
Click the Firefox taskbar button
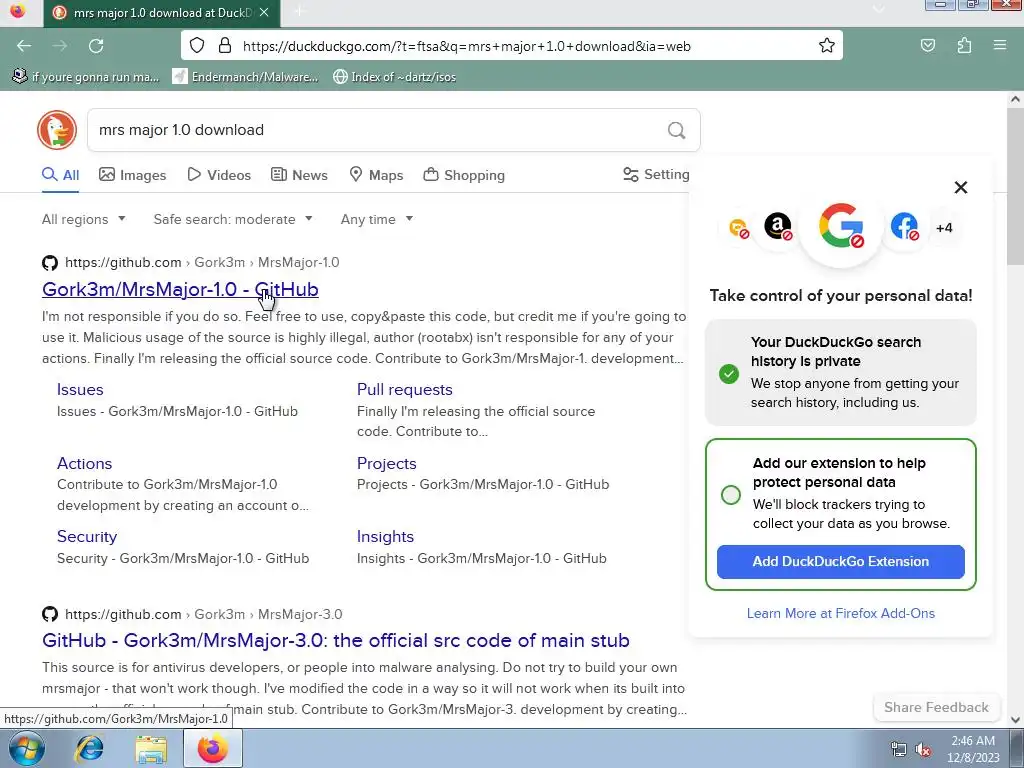tap(212, 748)
